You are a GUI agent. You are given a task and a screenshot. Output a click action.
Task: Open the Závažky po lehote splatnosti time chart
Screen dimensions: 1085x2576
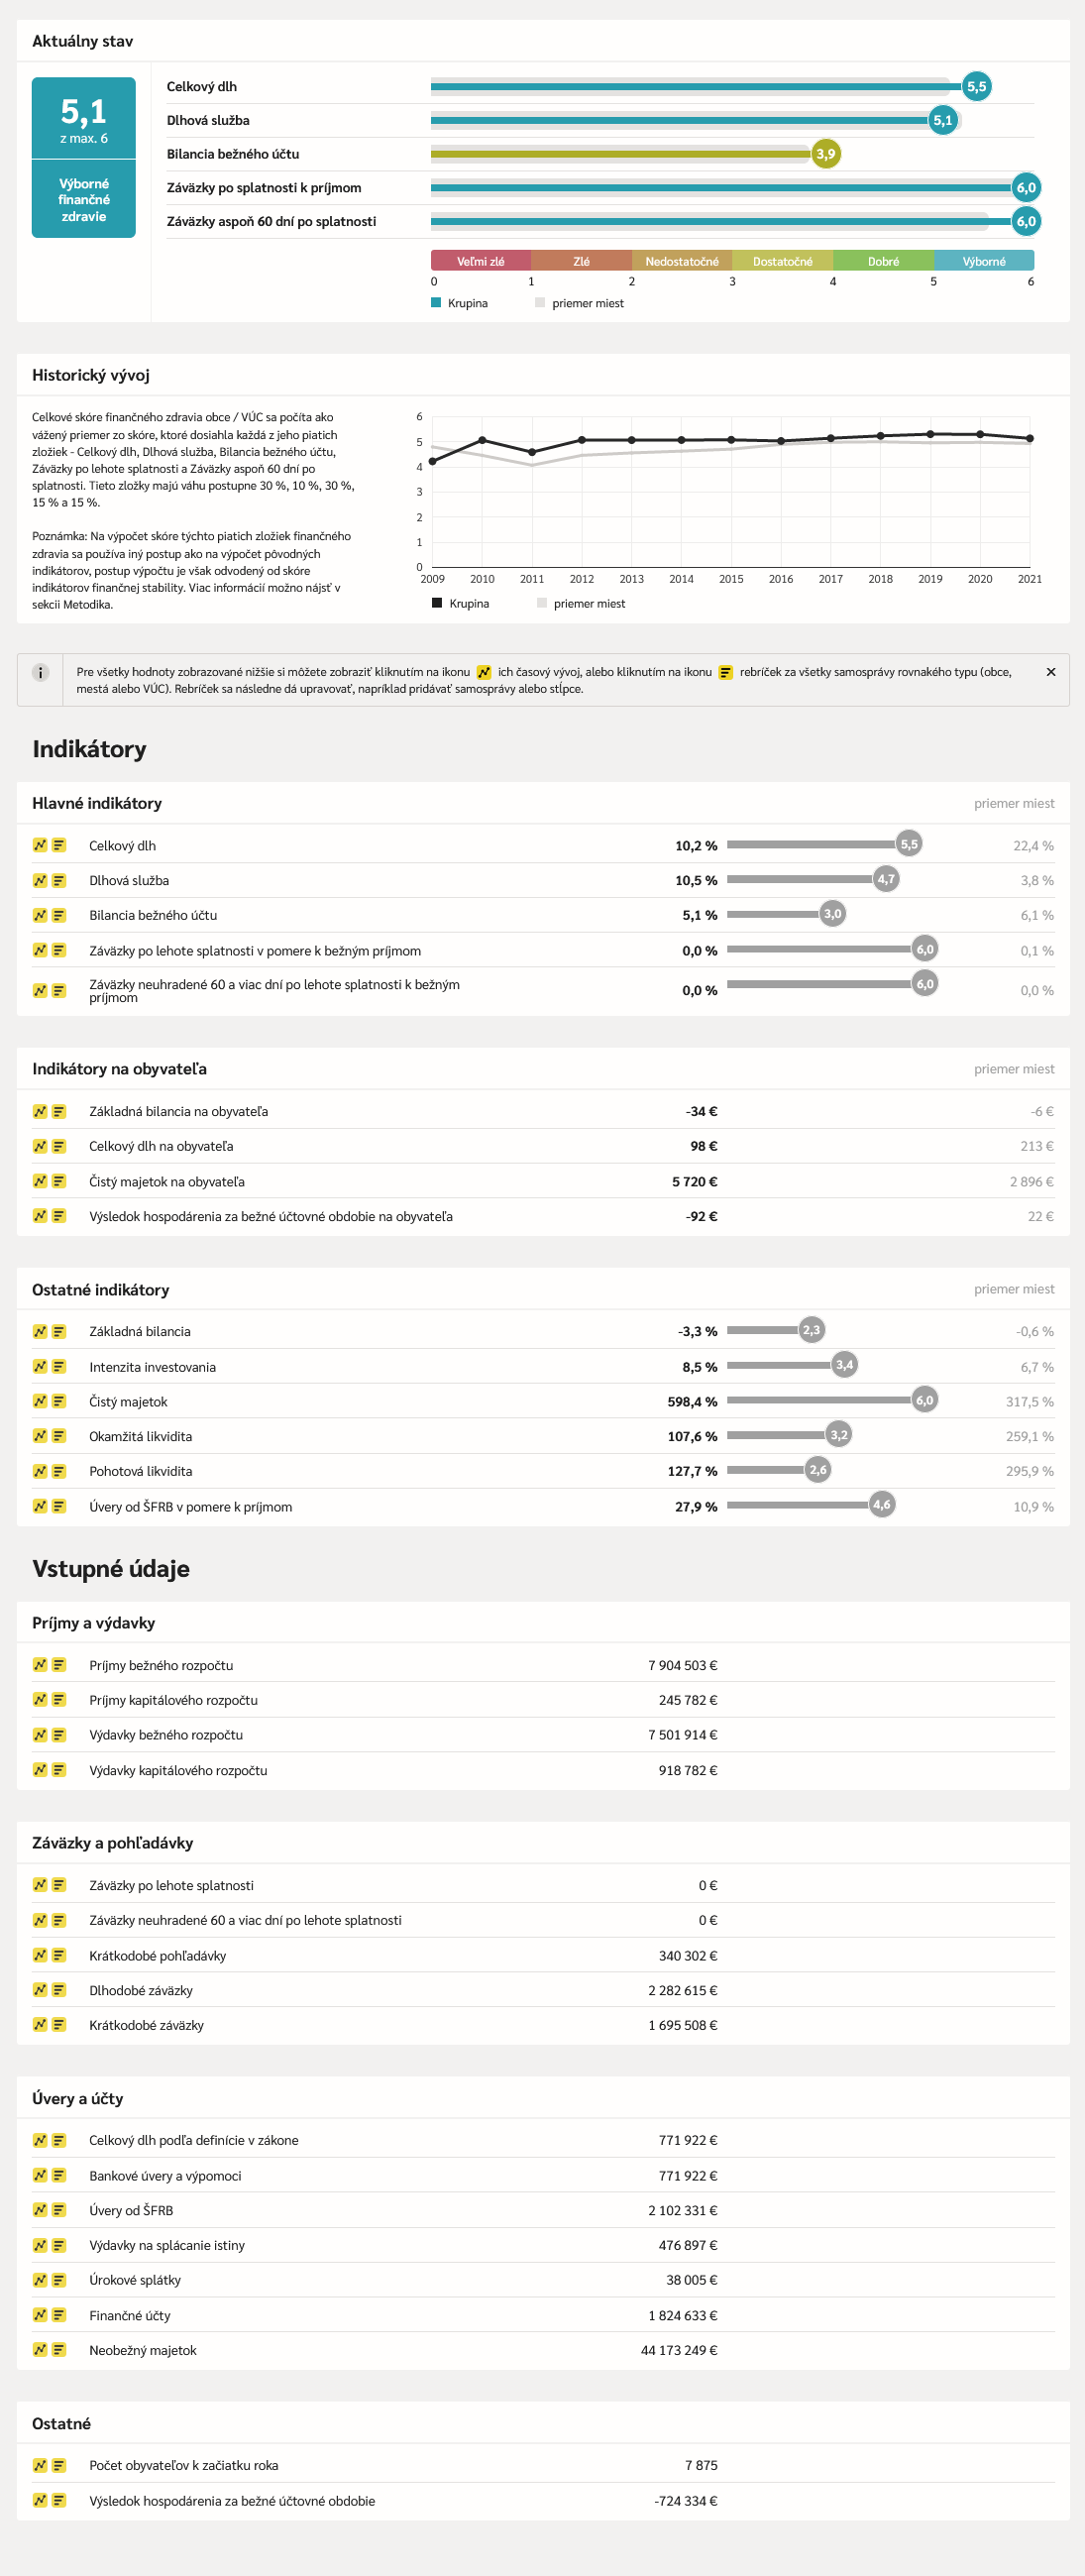pos(40,1885)
